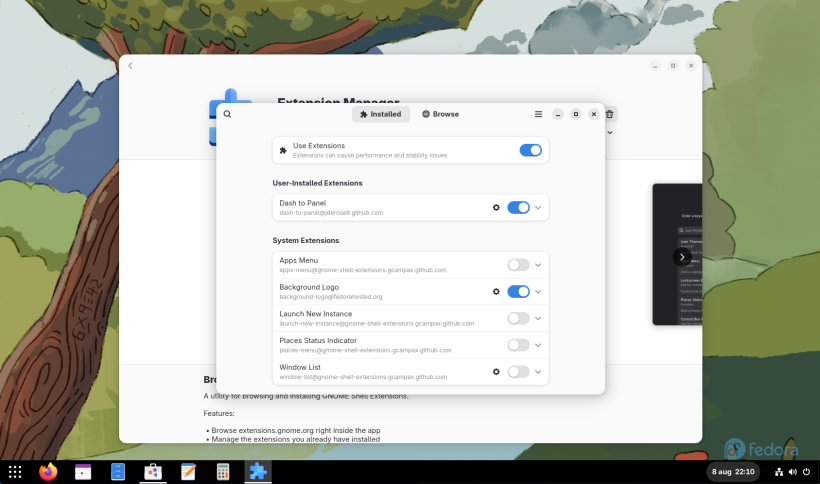
Task: Open the Files app in taskbar
Action: click(118, 472)
